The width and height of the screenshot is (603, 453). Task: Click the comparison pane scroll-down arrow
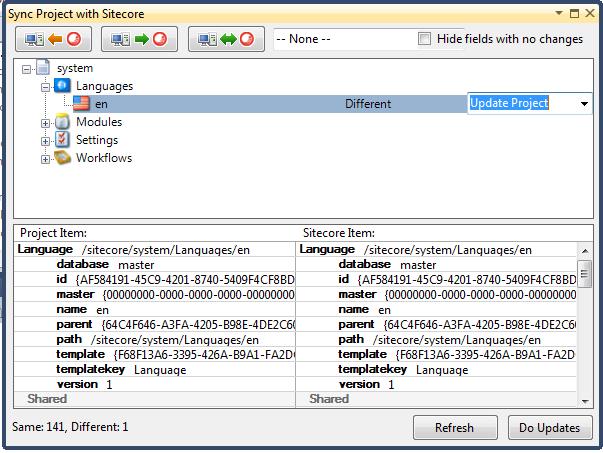(x=585, y=401)
